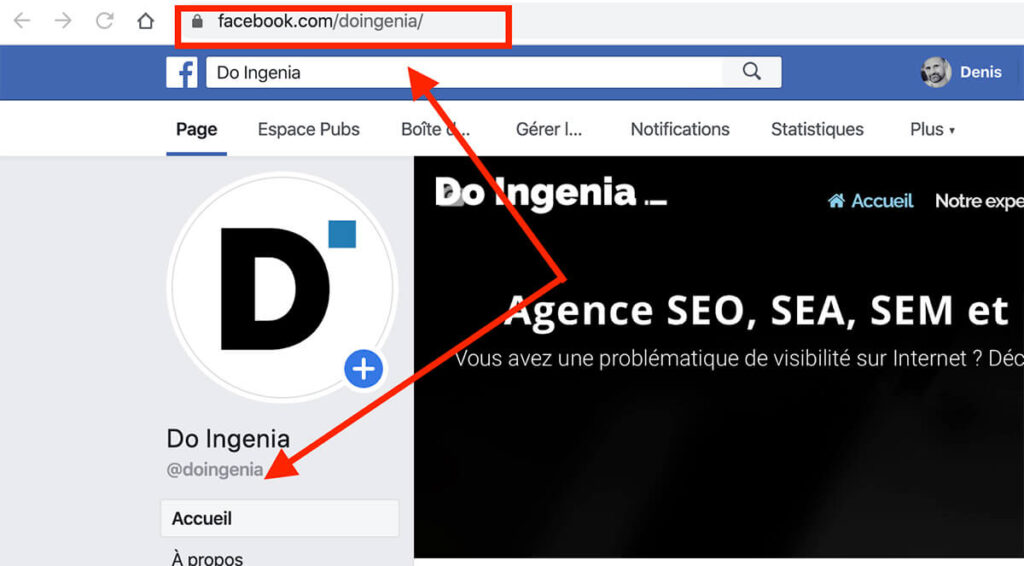The height and width of the screenshot is (566, 1024).
Task: Open the Espace Pubs tab
Action: [x=308, y=129]
